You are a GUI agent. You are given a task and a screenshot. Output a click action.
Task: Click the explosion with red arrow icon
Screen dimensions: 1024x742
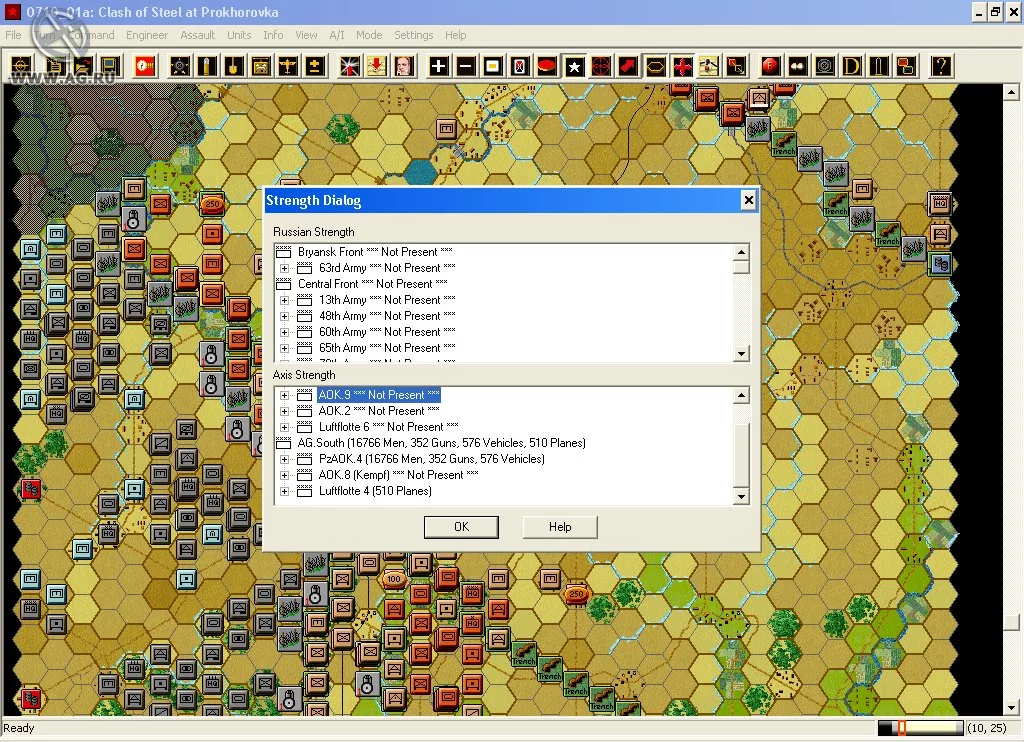[350, 66]
